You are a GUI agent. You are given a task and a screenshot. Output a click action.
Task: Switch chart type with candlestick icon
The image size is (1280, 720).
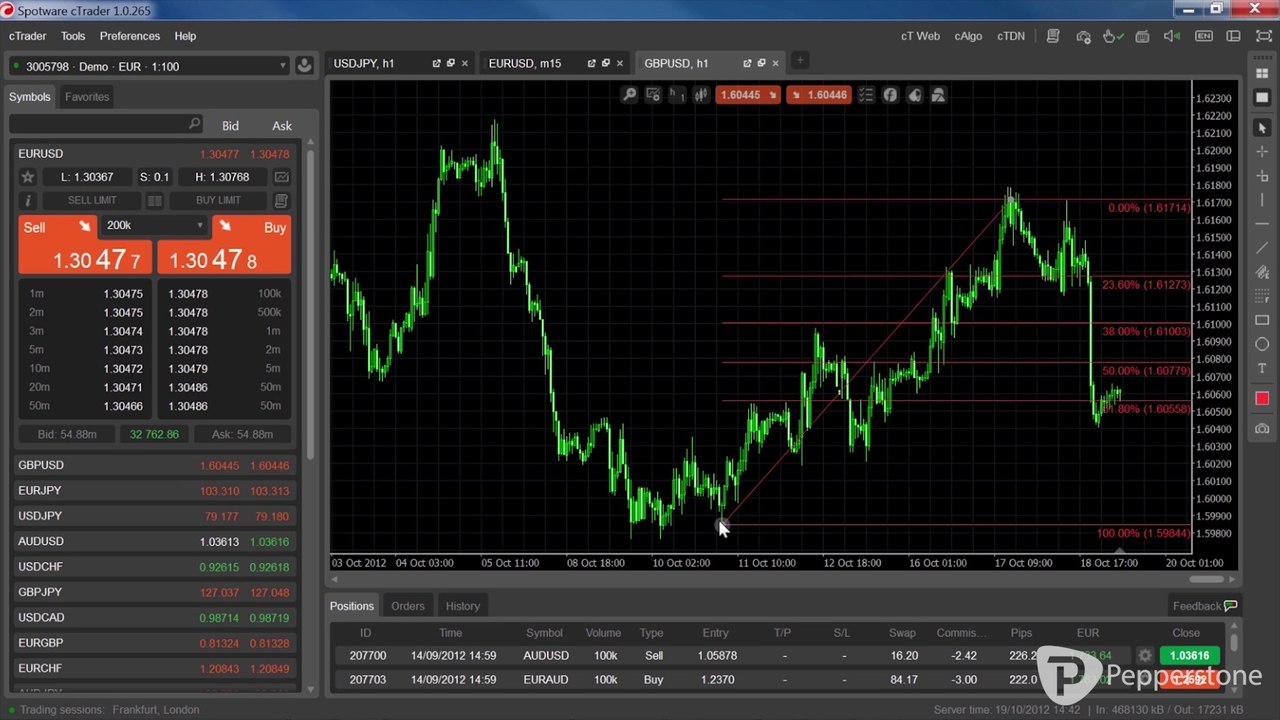pos(701,95)
